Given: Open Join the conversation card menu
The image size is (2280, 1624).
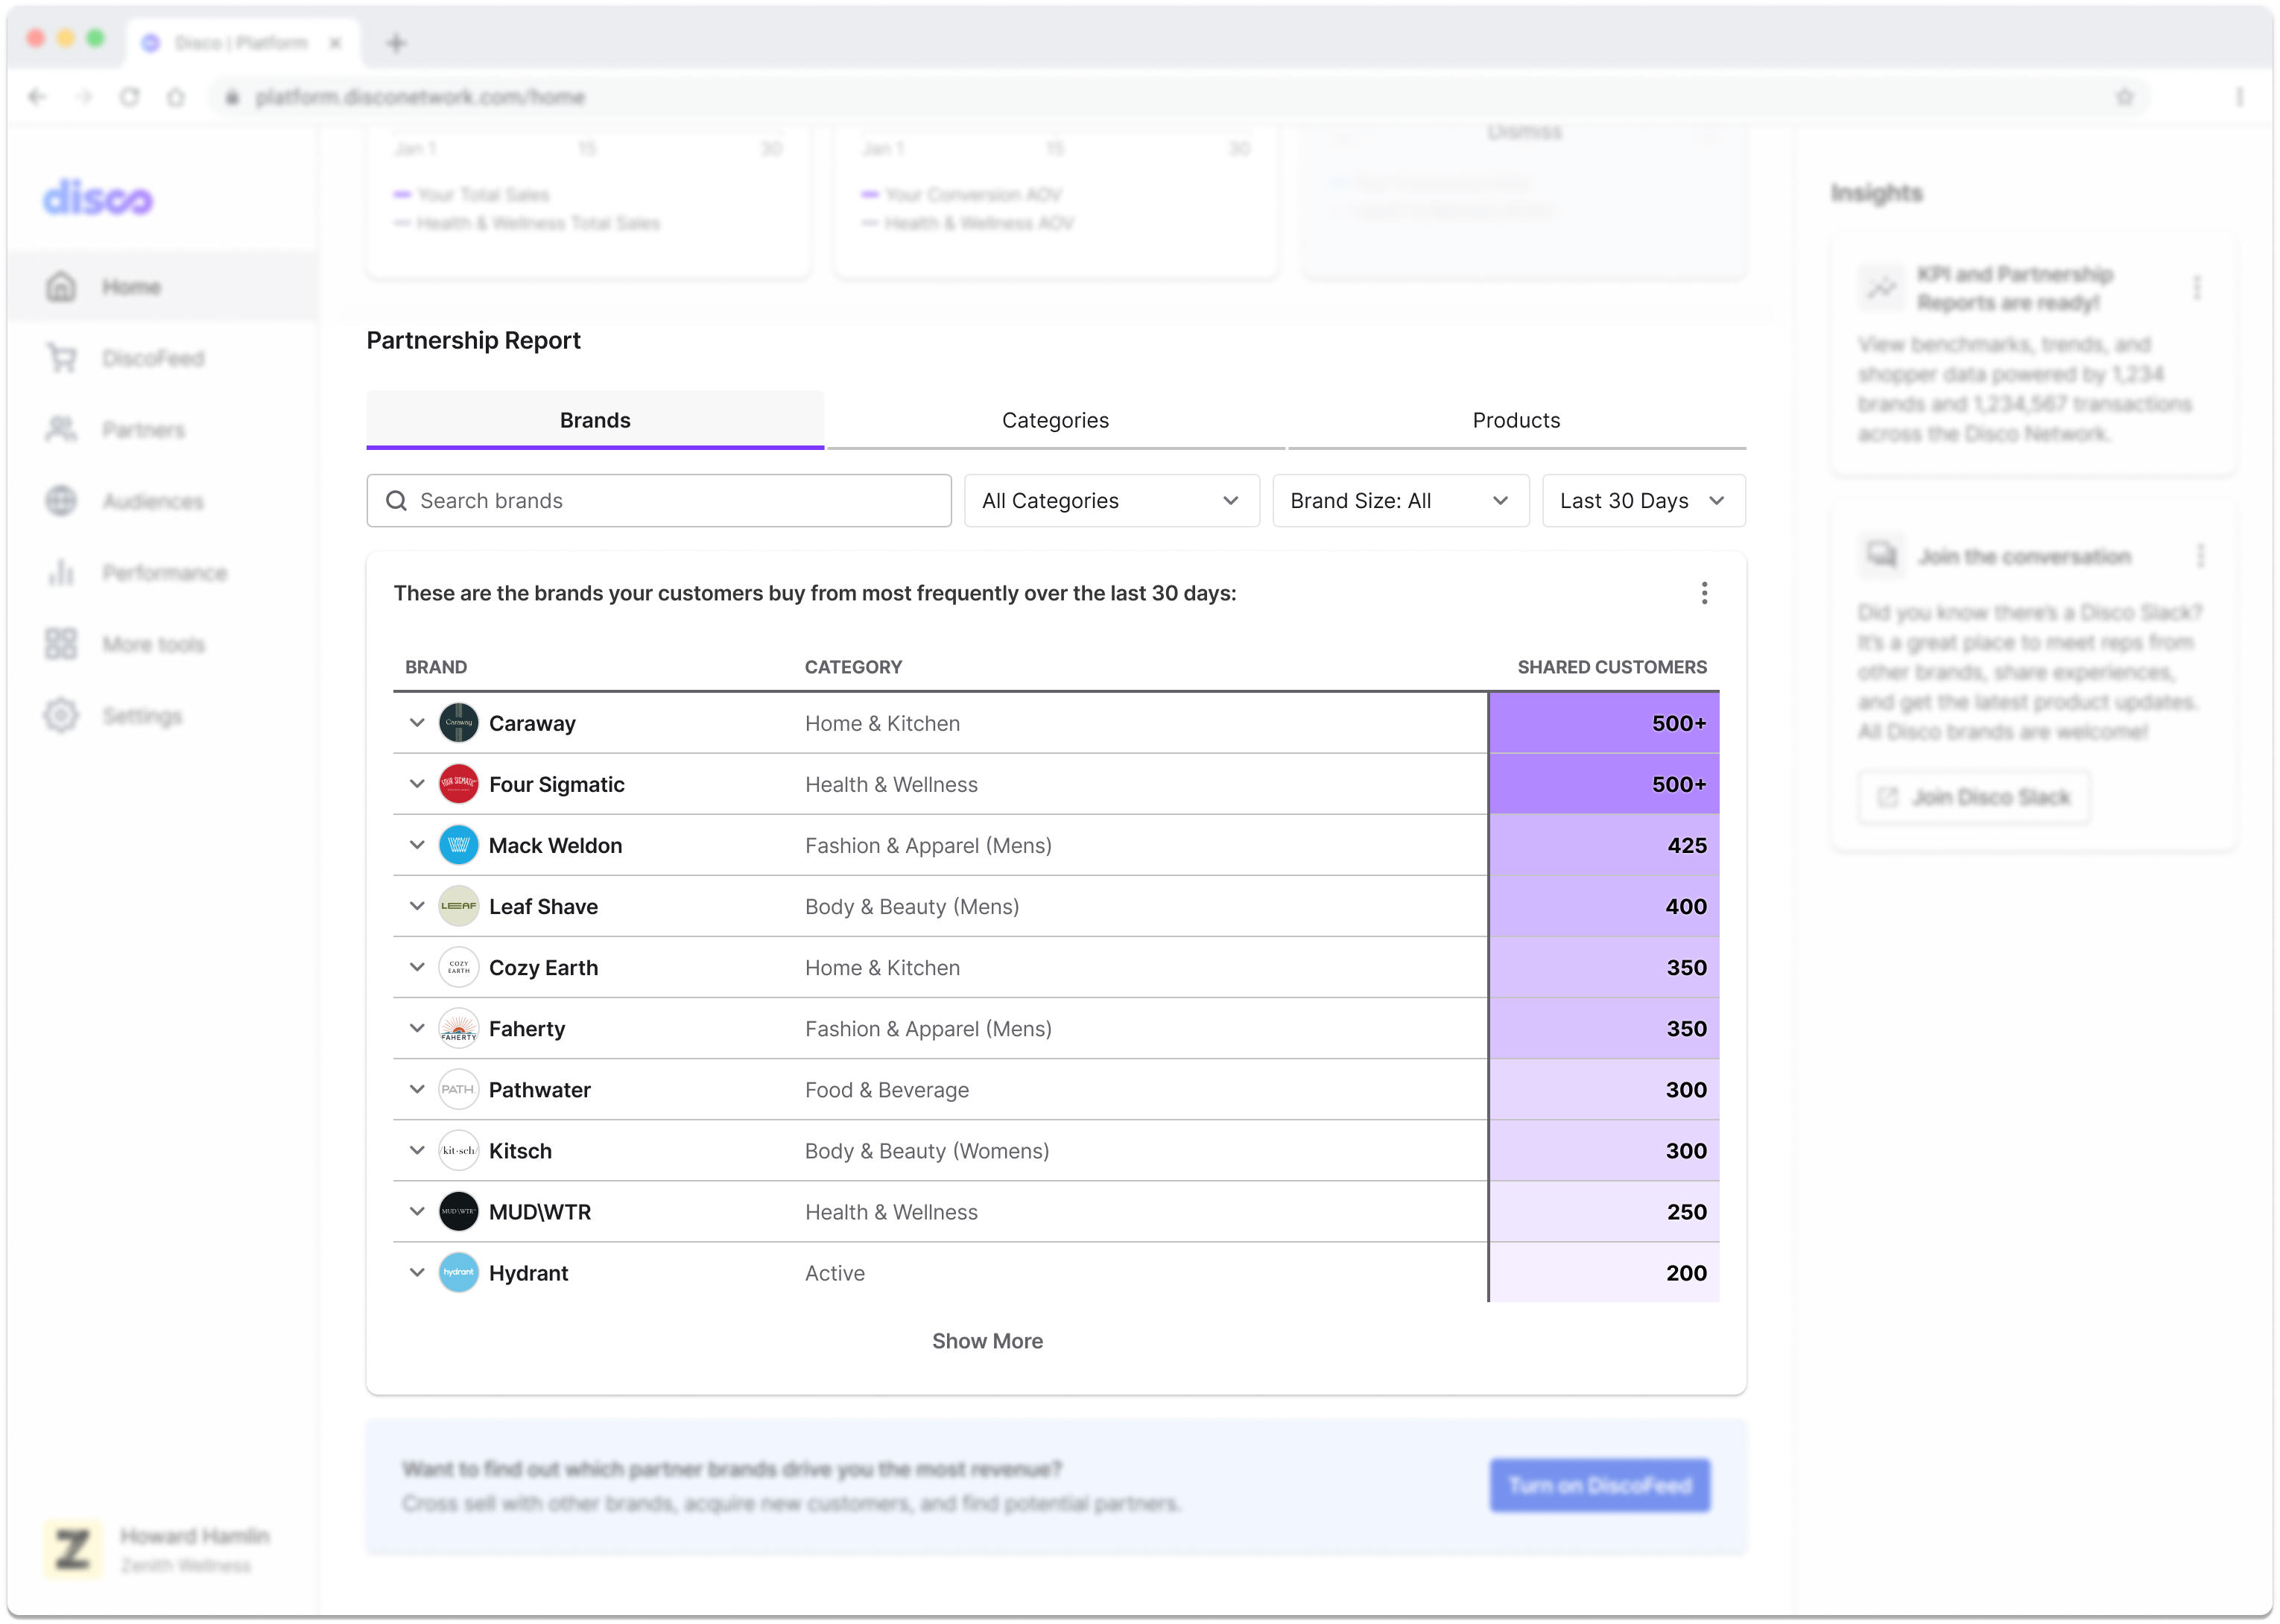Looking at the screenshot, I should tap(2200, 556).
